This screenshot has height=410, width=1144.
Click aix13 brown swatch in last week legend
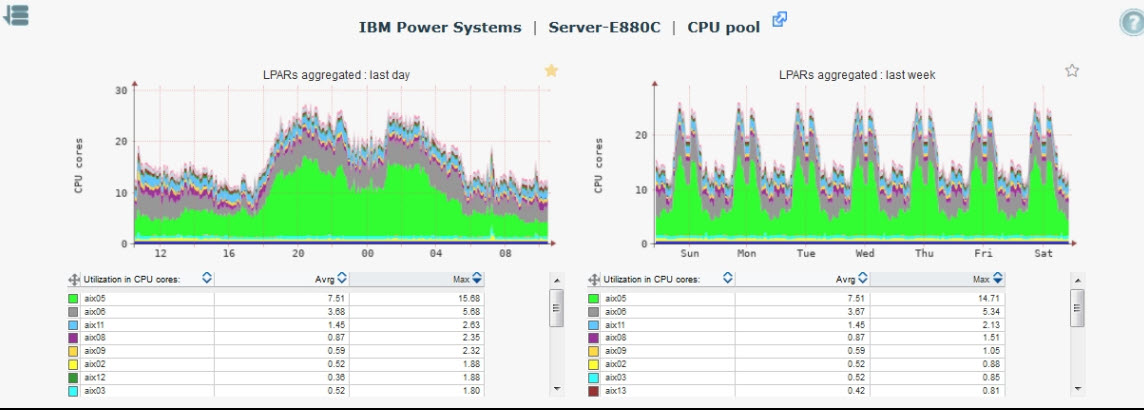(594, 390)
